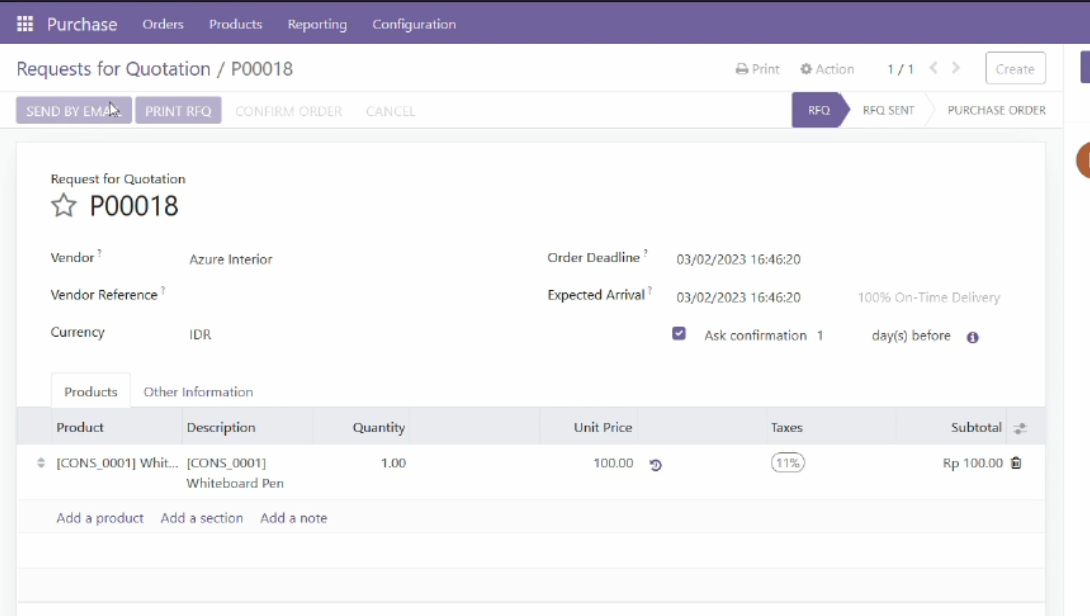Open the Reporting menu

317,23
